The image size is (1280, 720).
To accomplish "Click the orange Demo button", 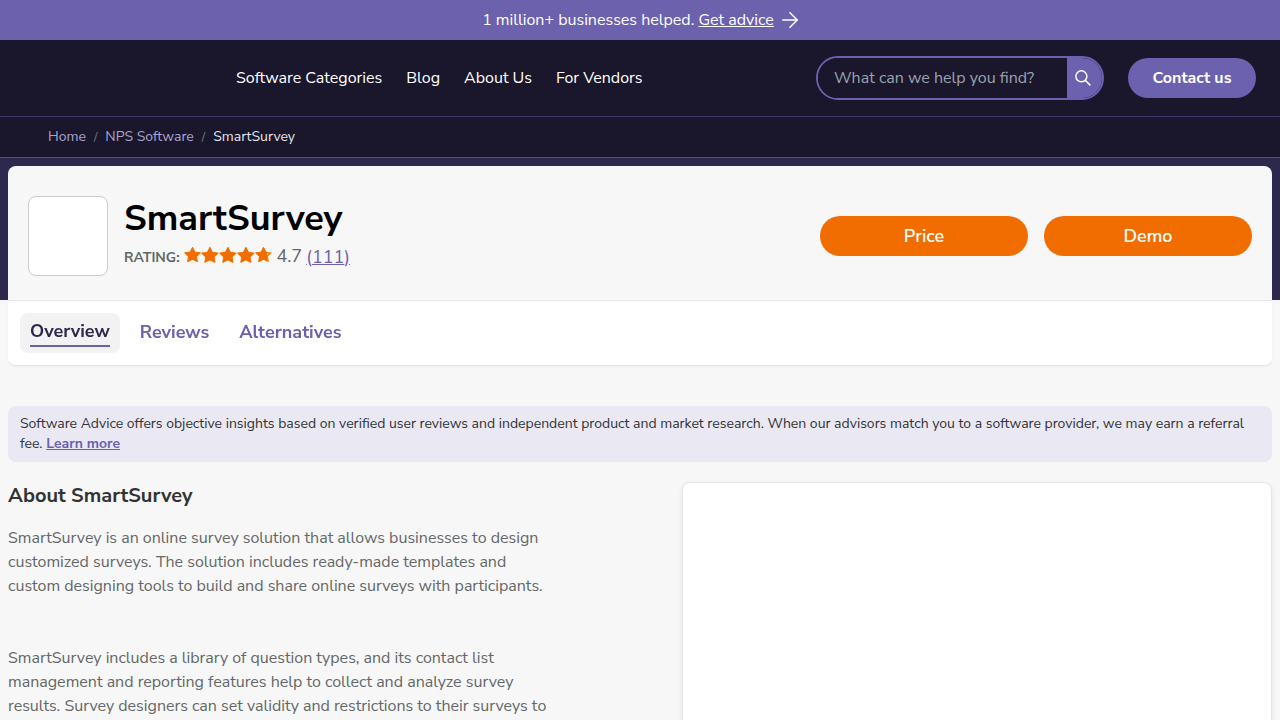I will coord(1148,236).
